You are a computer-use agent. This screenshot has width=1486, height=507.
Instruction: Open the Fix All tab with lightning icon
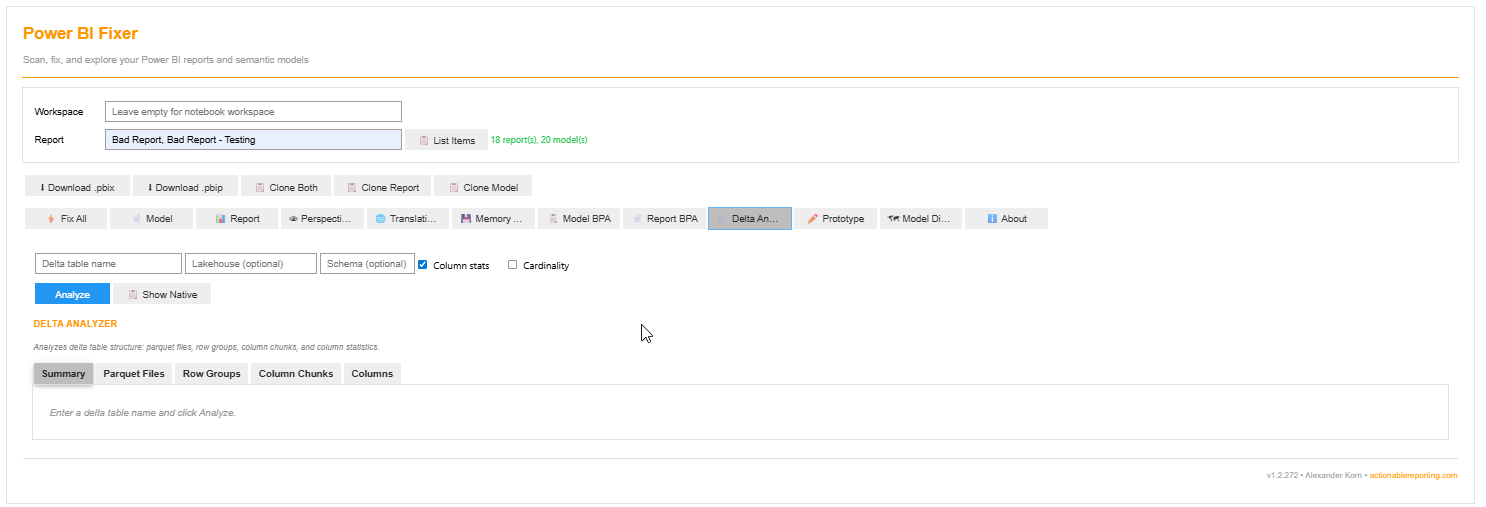tap(65, 219)
